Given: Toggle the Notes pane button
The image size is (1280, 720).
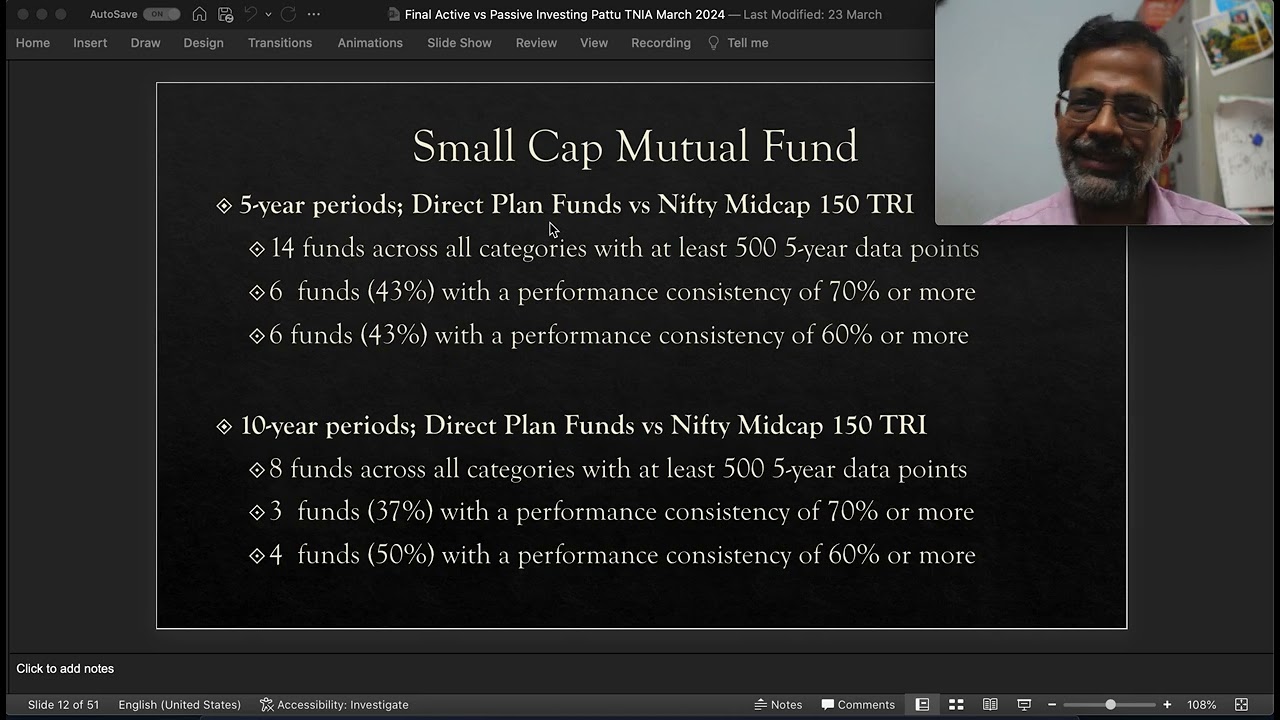Looking at the screenshot, I should click(778, 704).
